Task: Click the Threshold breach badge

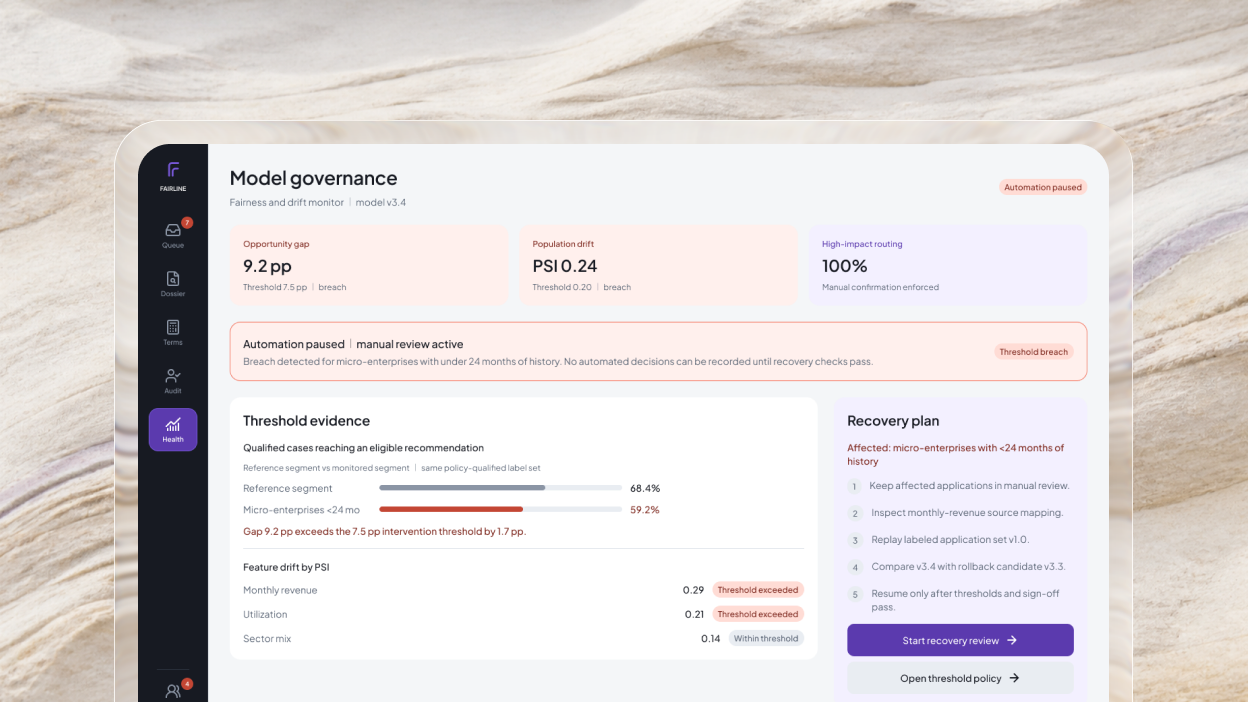Action: click(x=1034, y=352)
